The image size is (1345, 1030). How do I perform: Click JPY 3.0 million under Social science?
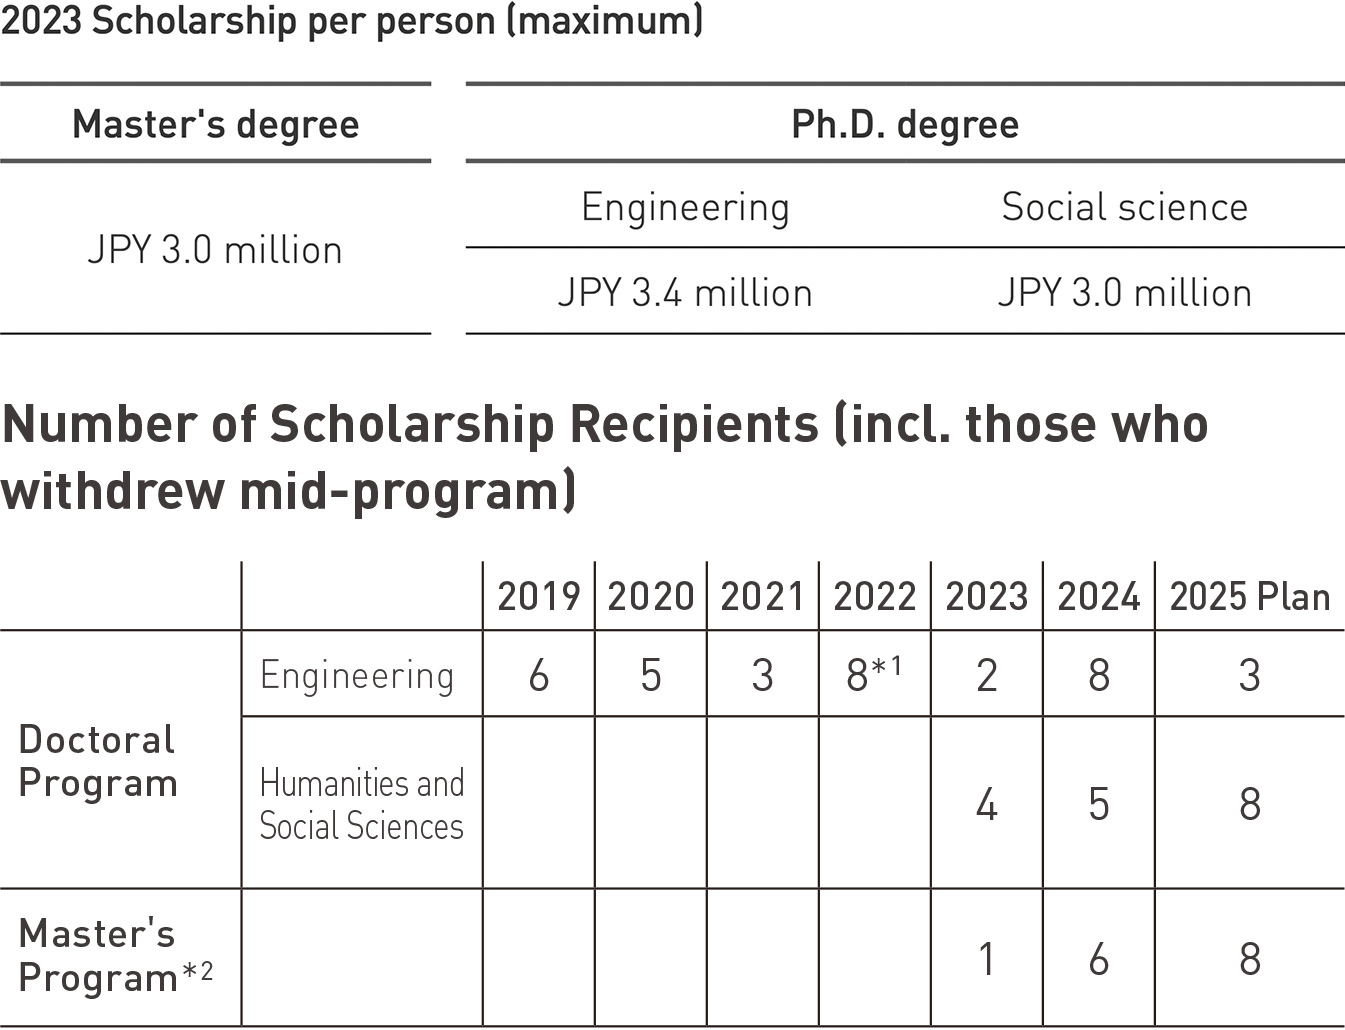click(x=1125, y=293)
